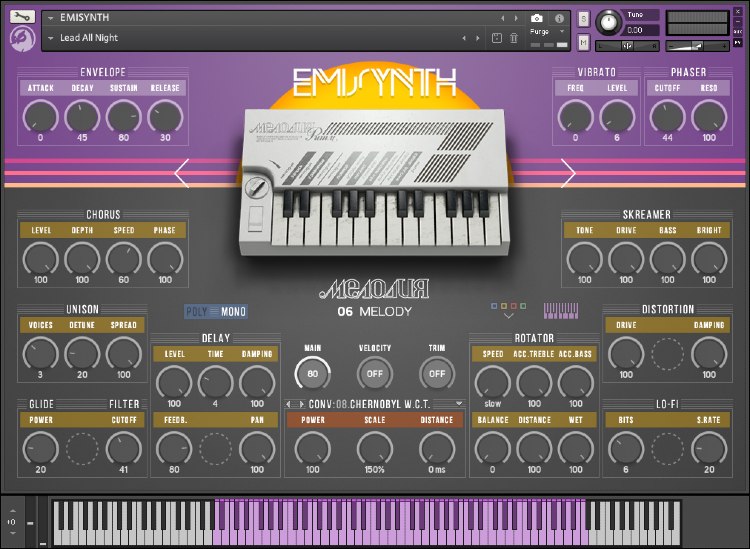Open the purple keyboard icon panel
This screenshot has height=549, width=750.
561,311
